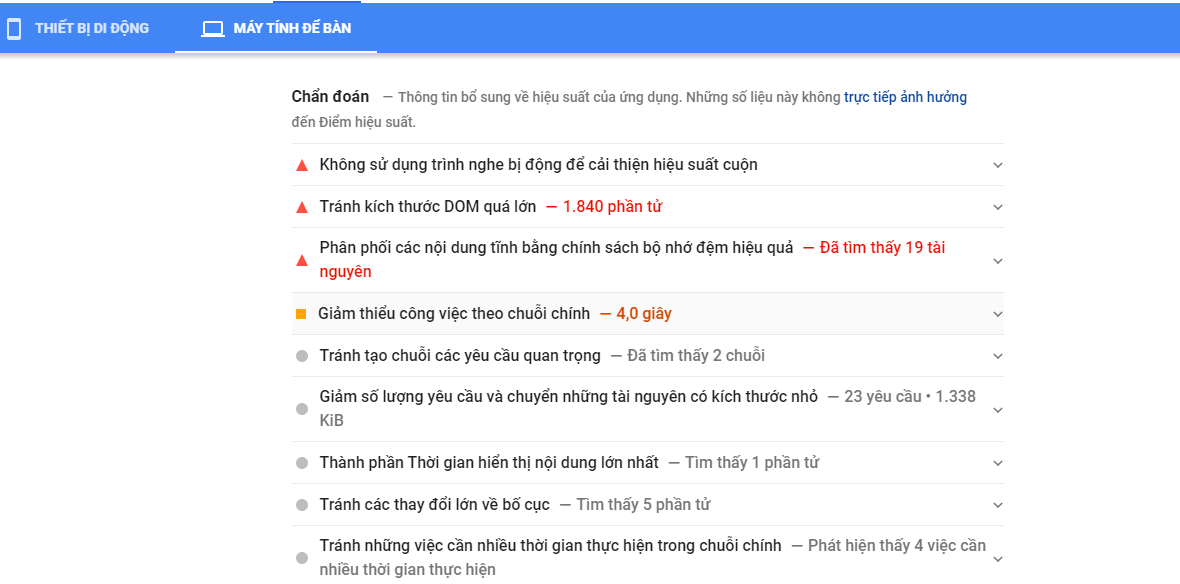This screenshot has height=584, width=1180.
Task: Expand cache policy 19 tài nguyên chevron
Action: [x=998, y=260]
